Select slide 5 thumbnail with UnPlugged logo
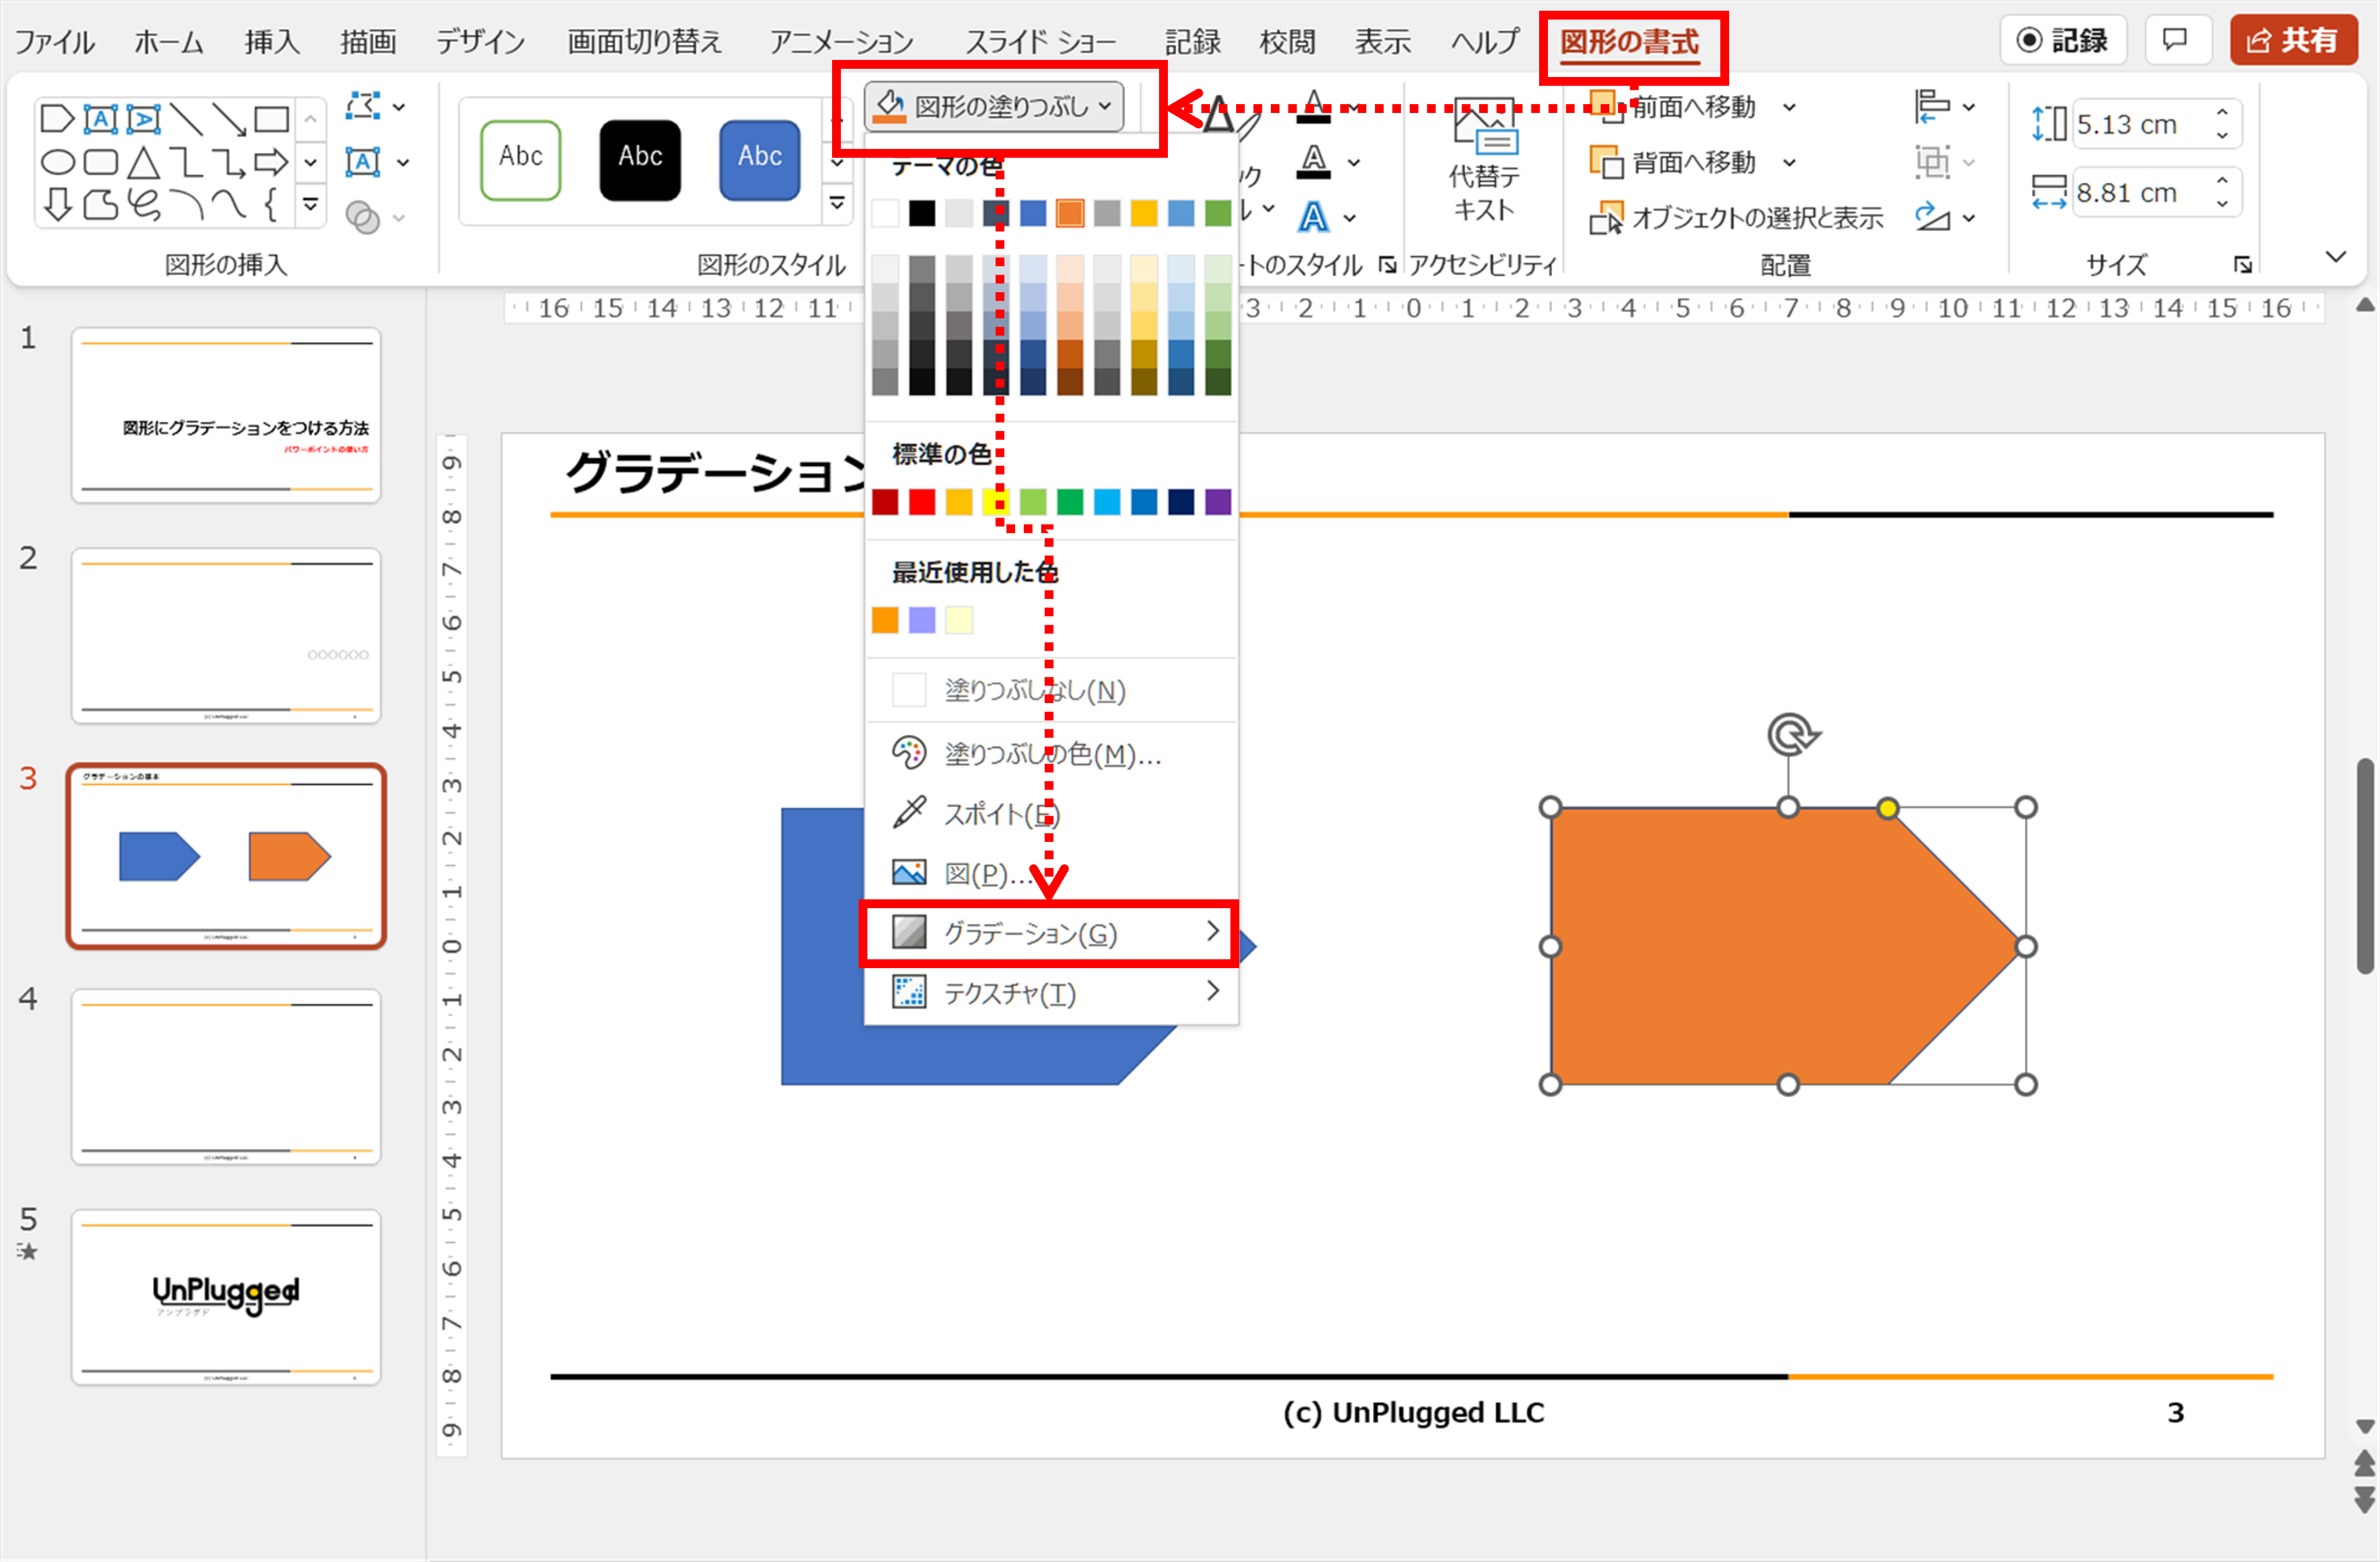This screenshot has width=2380, height=1562. coord(226,1297)
